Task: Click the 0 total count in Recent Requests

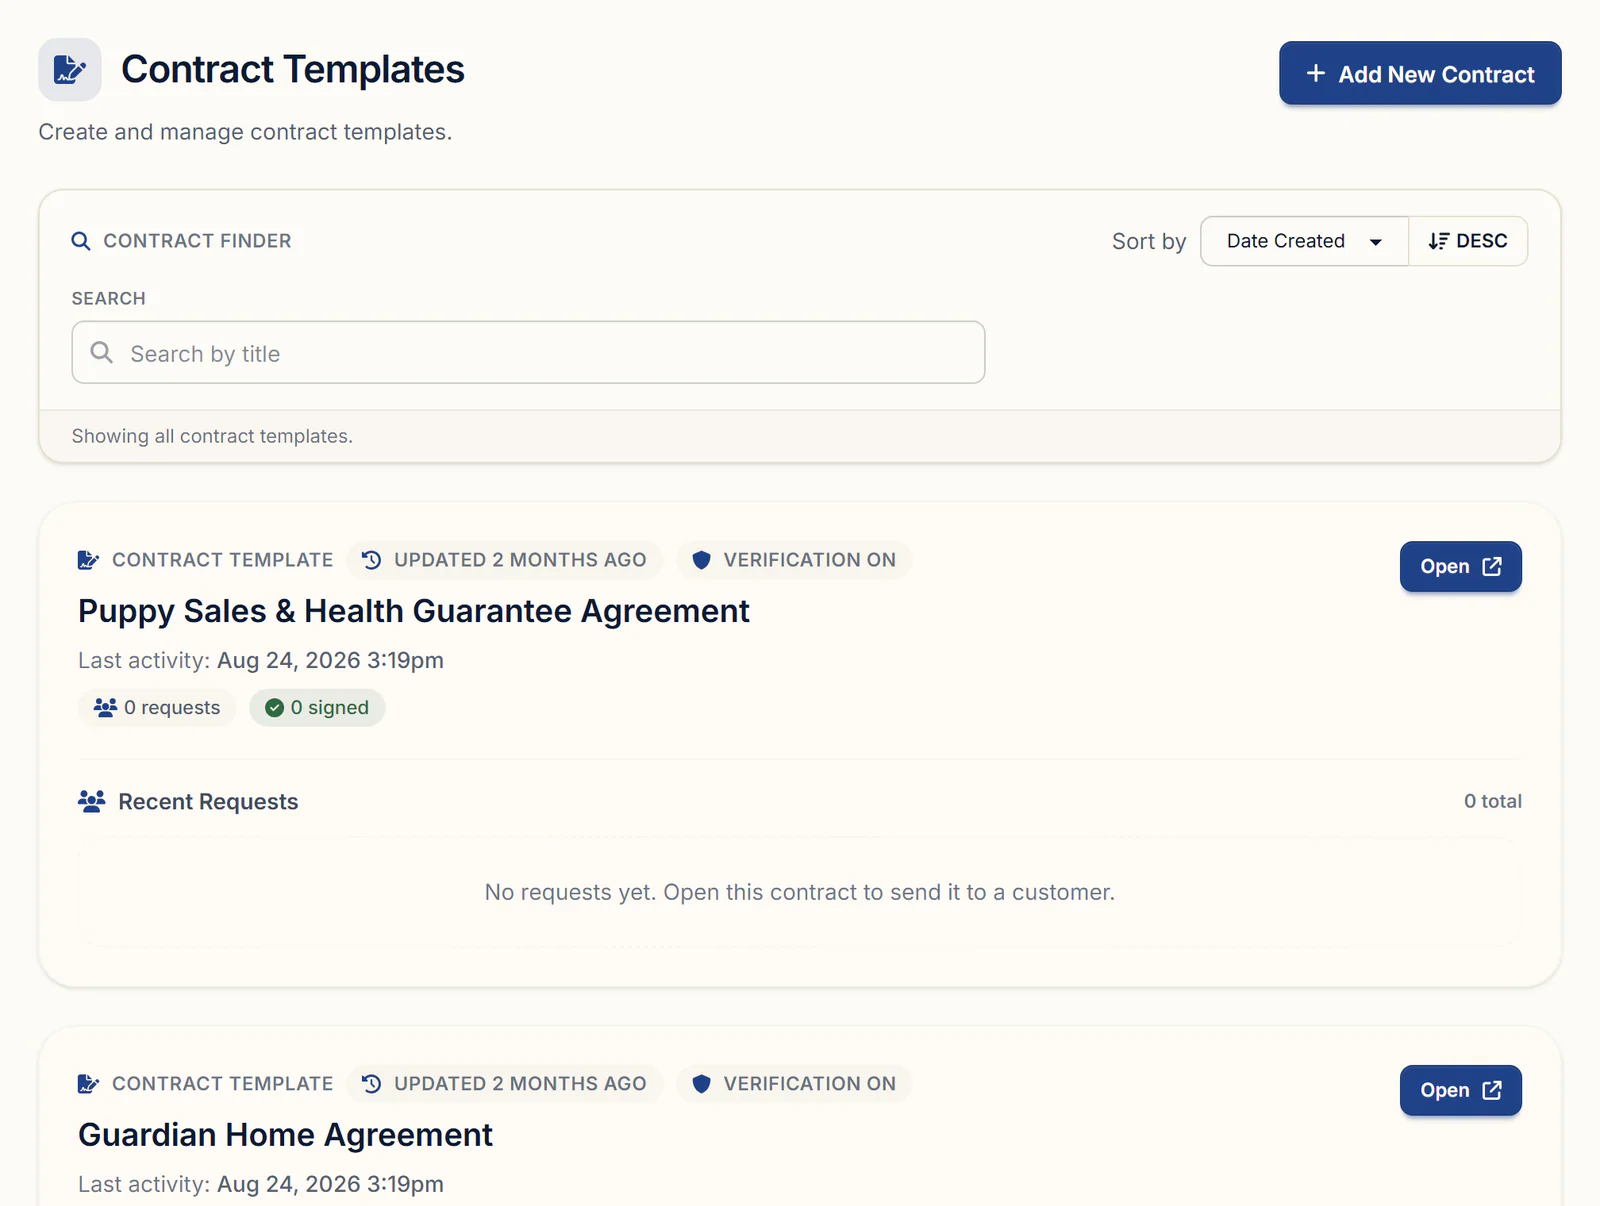Action: point(1493,801)
